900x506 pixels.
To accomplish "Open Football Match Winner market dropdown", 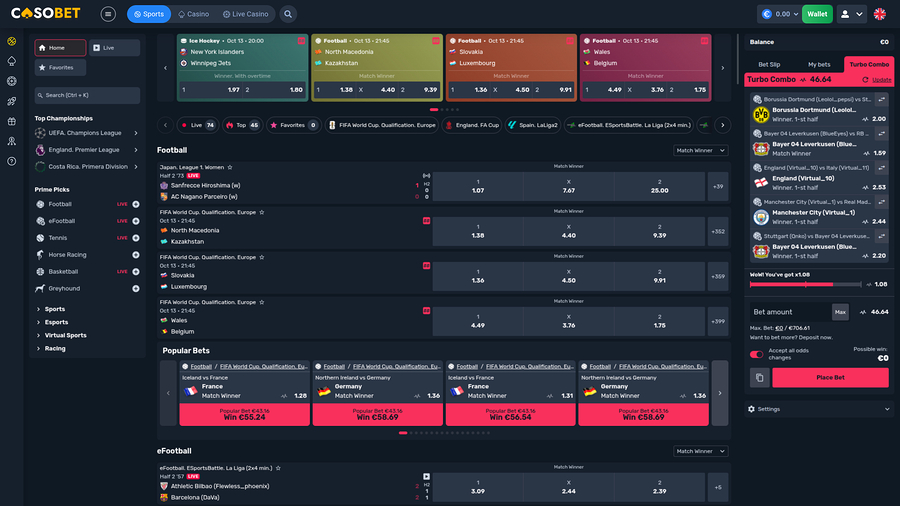I will [701, 150].
